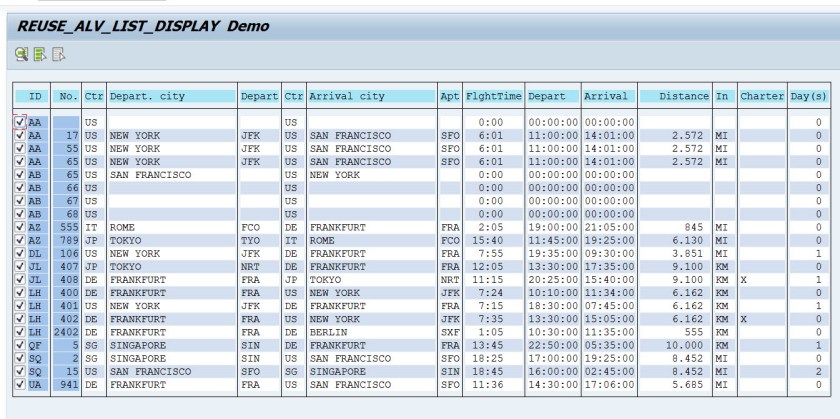Click the Charter X in JL 408 row
Viewport: 840px width, 419px height.
coord(744,280)
